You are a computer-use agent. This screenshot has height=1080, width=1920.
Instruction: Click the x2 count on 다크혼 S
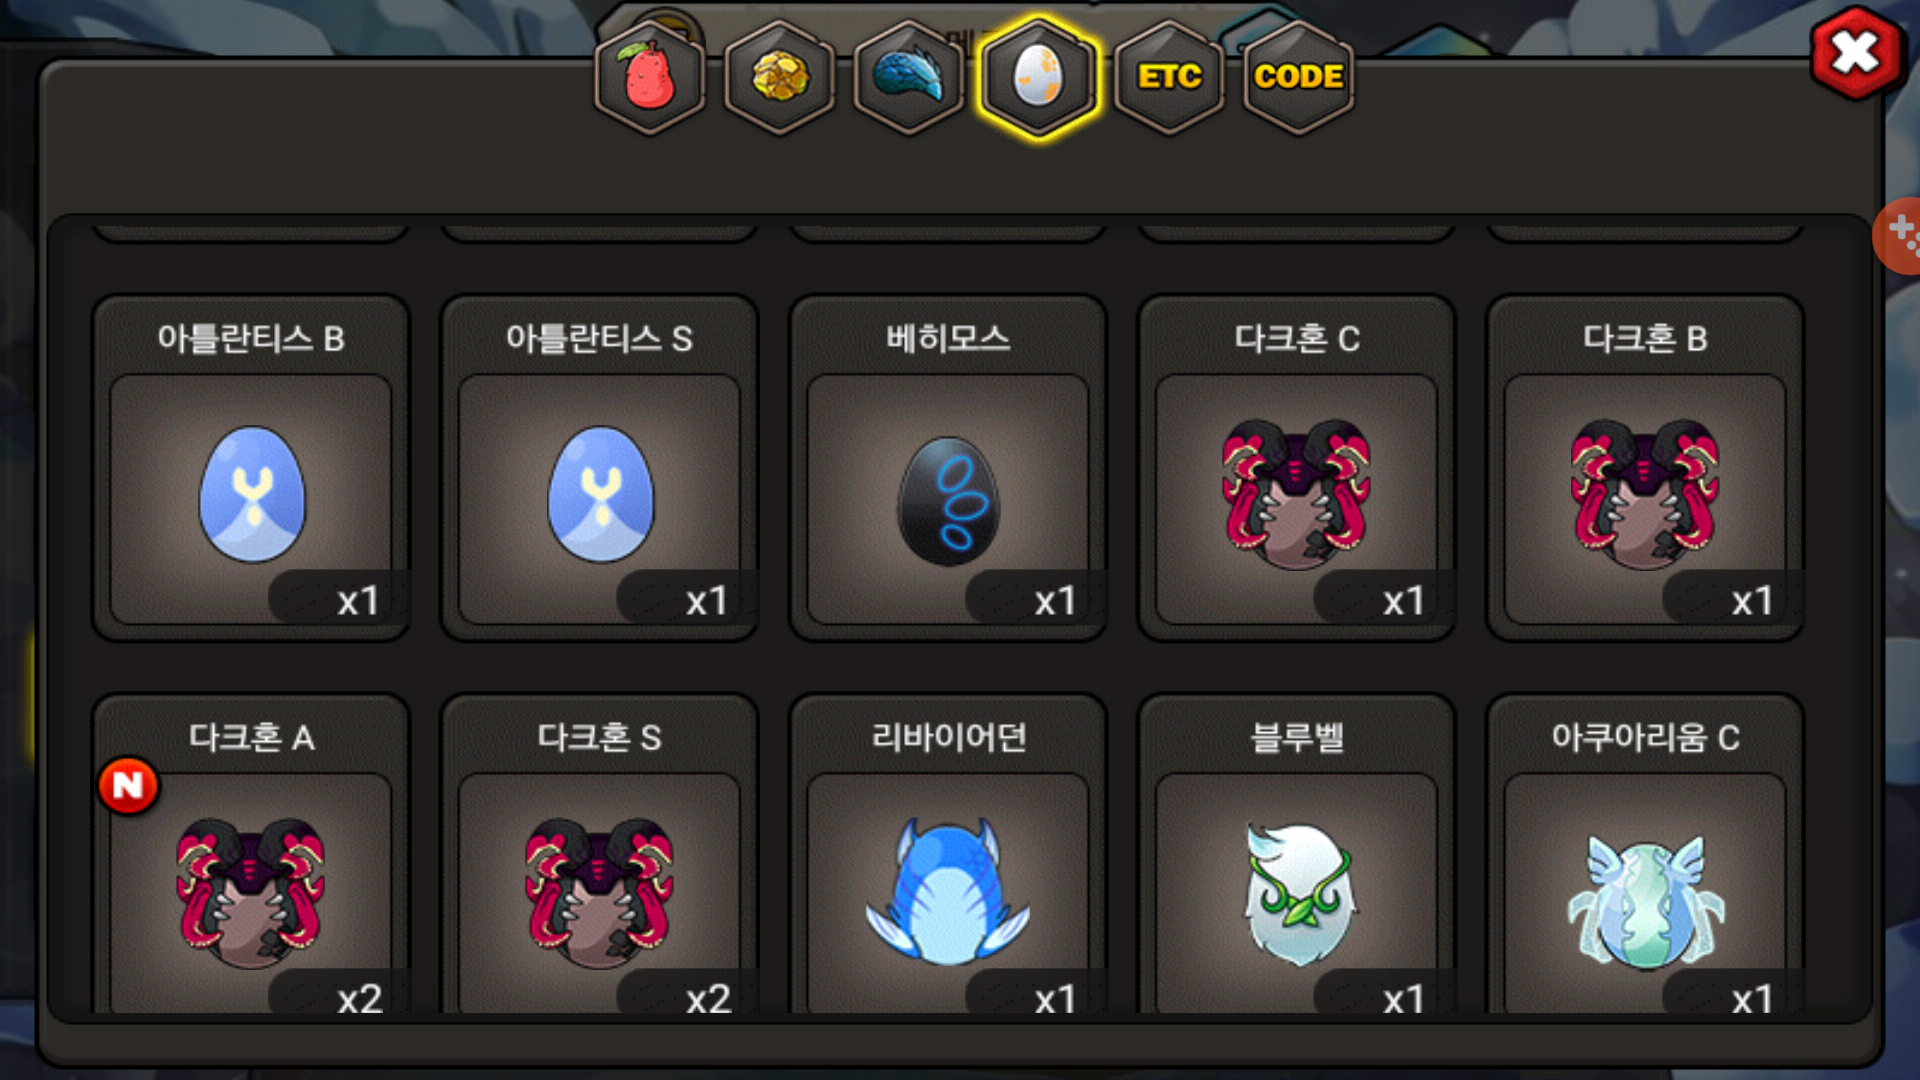pos(707,998)
